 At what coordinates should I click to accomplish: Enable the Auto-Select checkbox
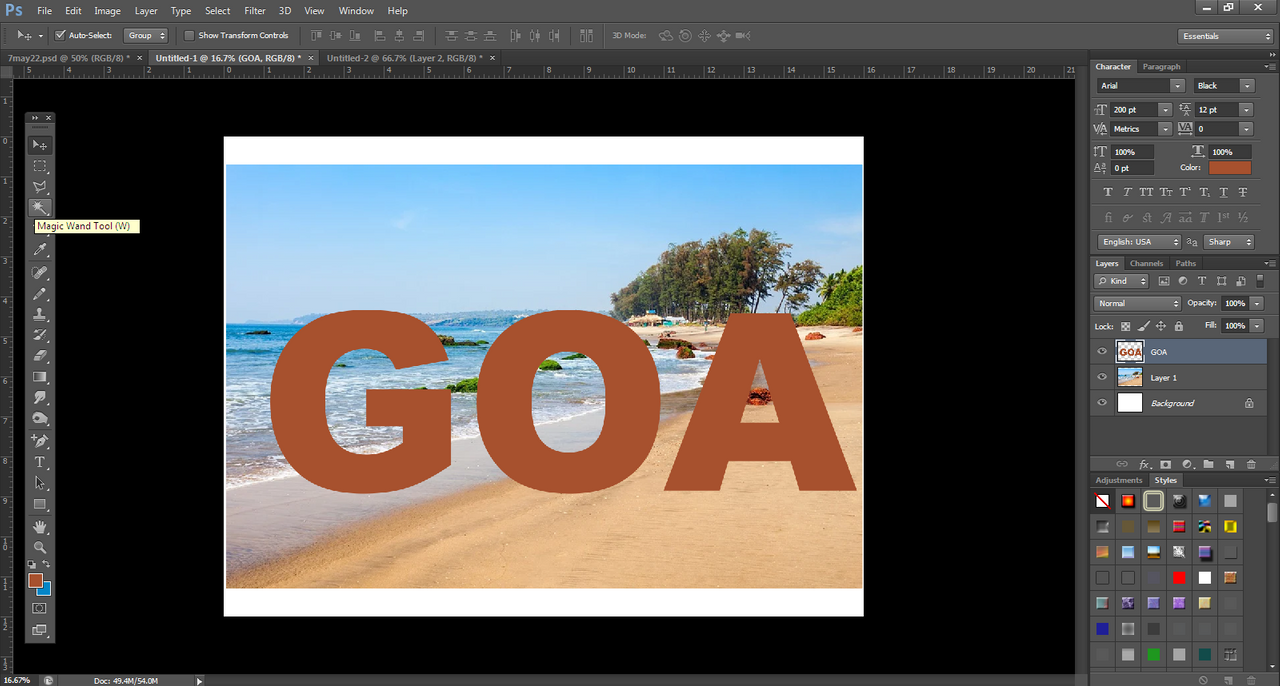coord(61,35)
